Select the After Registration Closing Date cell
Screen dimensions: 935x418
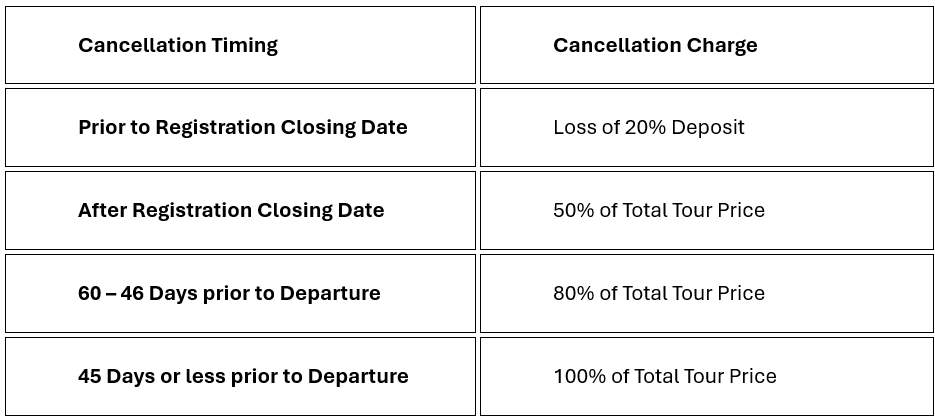[x=240, y=210]
